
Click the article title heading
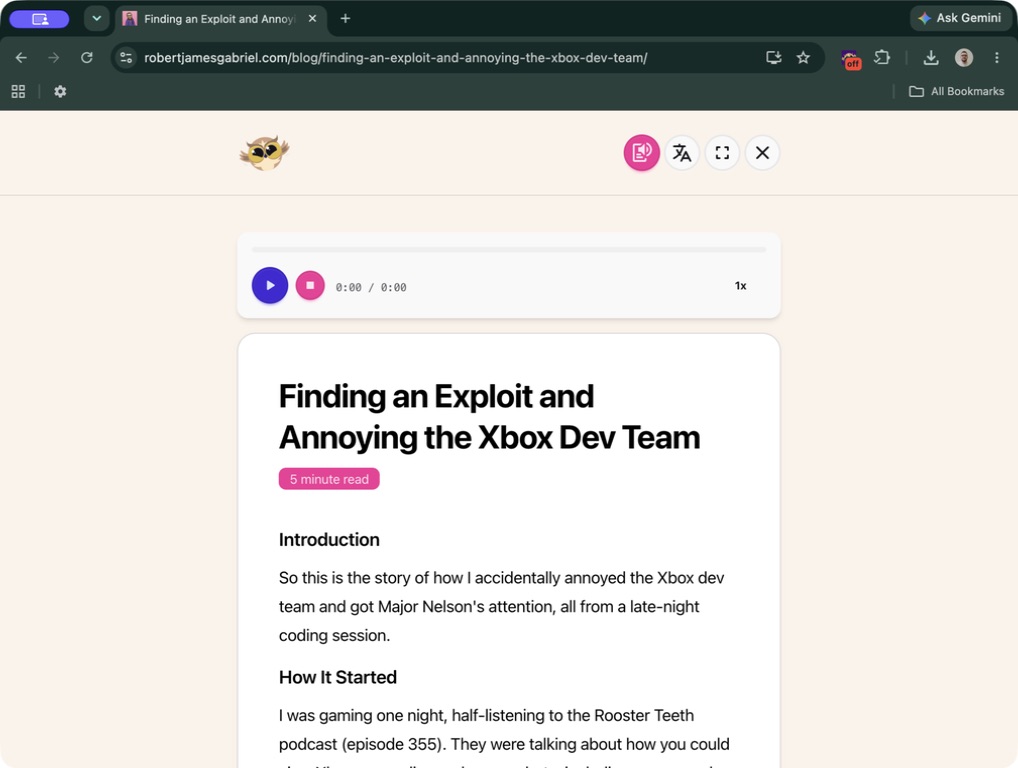tap(490, 417)
